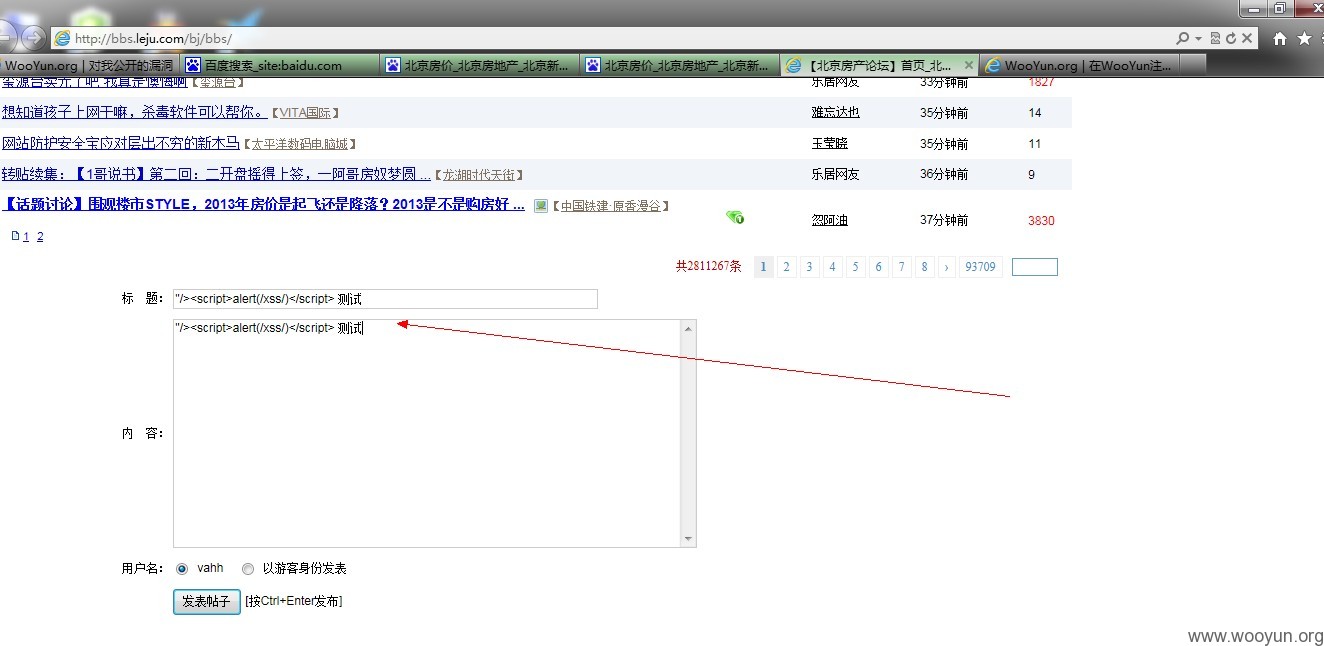Image resolution: width=1324 pixels, height=646 pixels.
Task: Open author 雅忘达也 profile
Action: [836, 113]
